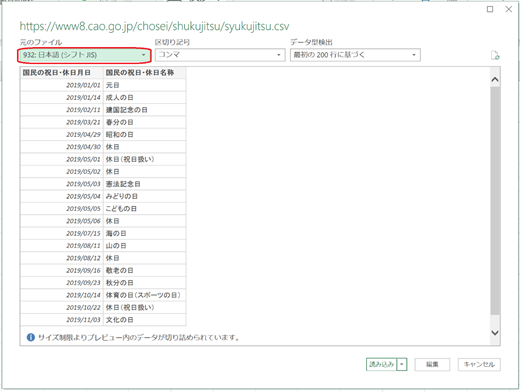Select the 国民の祝日・休日名称 column header
Screen dimensions: 520x392
(144, 73)
